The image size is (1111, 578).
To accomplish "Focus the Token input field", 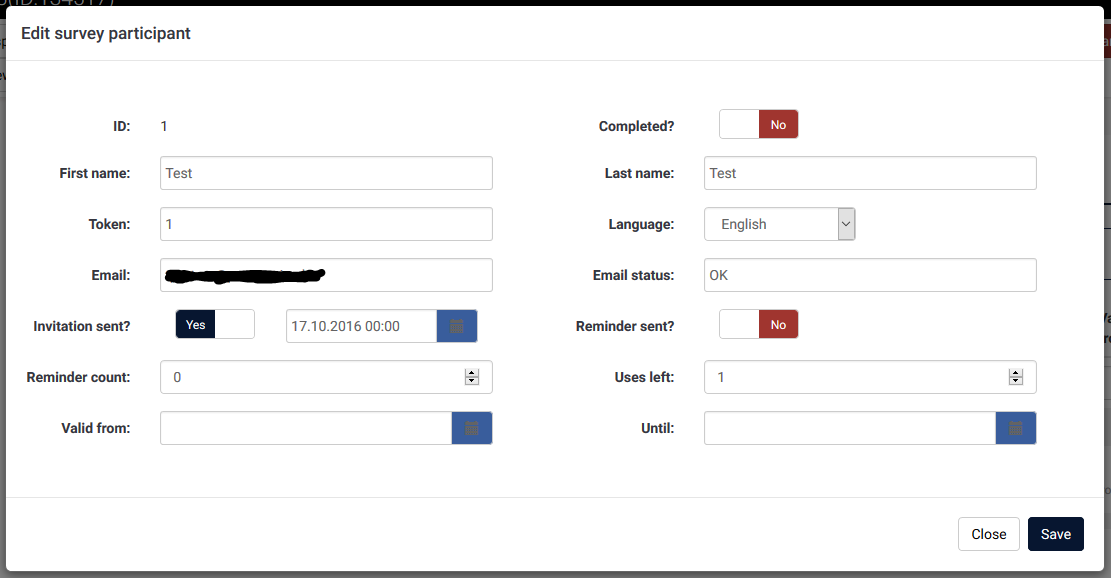I will click(326, 224).
